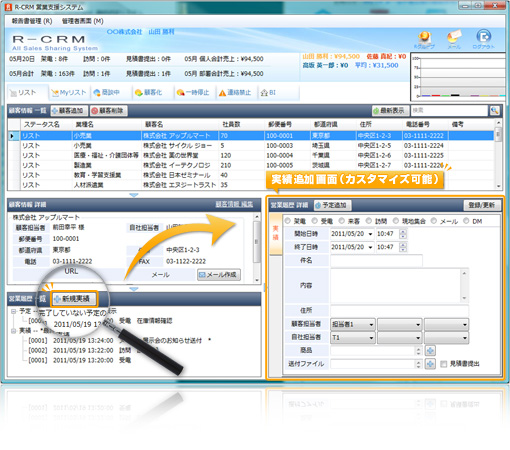The height and width of the screenshot is (450, 510).
Task: Click the 顧客追加 add customer button
Action: coord(69,110)
